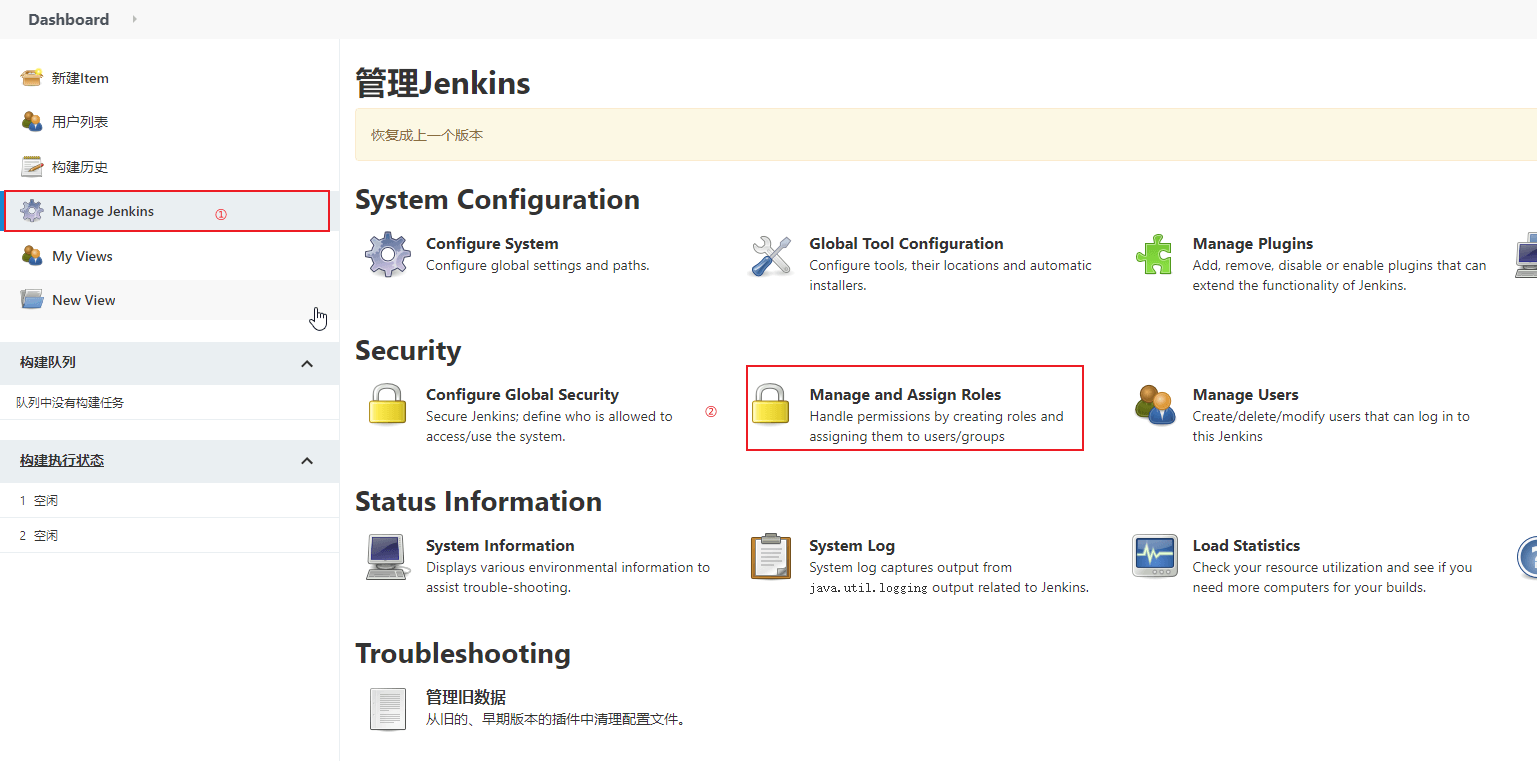
Task: Open the My Views sidebar link
Action: (82, 256)
